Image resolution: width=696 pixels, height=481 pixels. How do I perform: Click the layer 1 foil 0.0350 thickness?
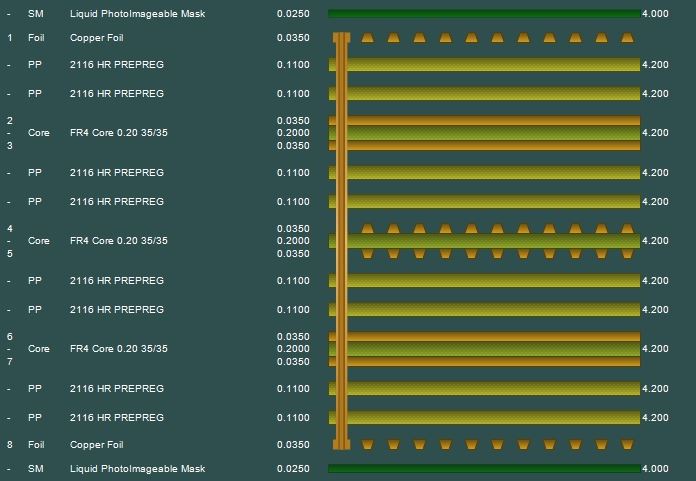pyautogui.click(x=293, y=38)
